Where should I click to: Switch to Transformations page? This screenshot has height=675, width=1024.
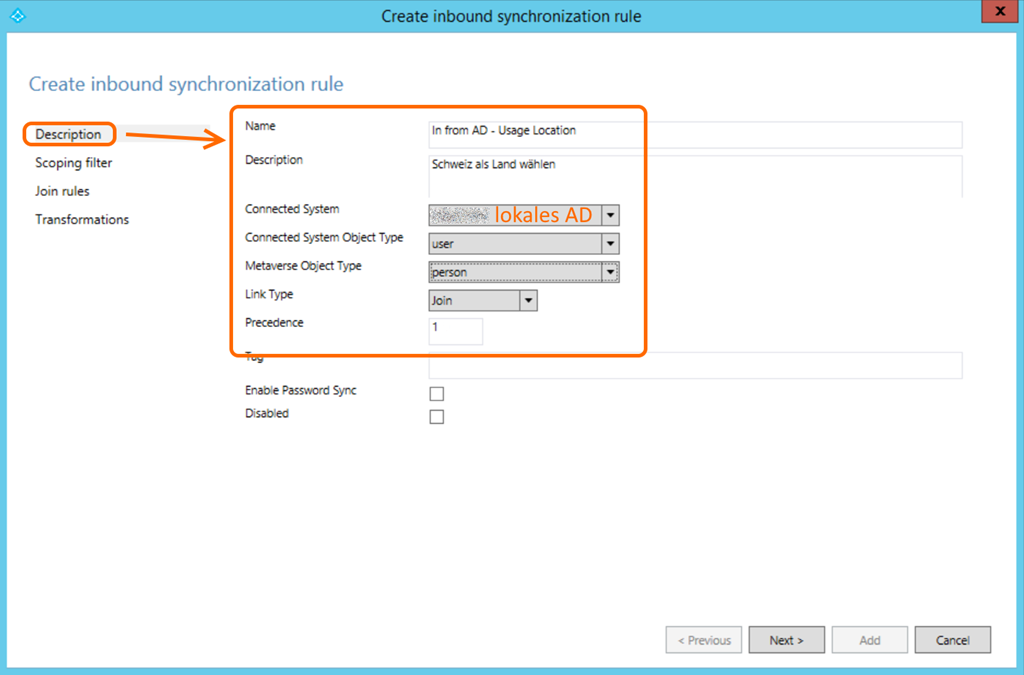(82, 220)
